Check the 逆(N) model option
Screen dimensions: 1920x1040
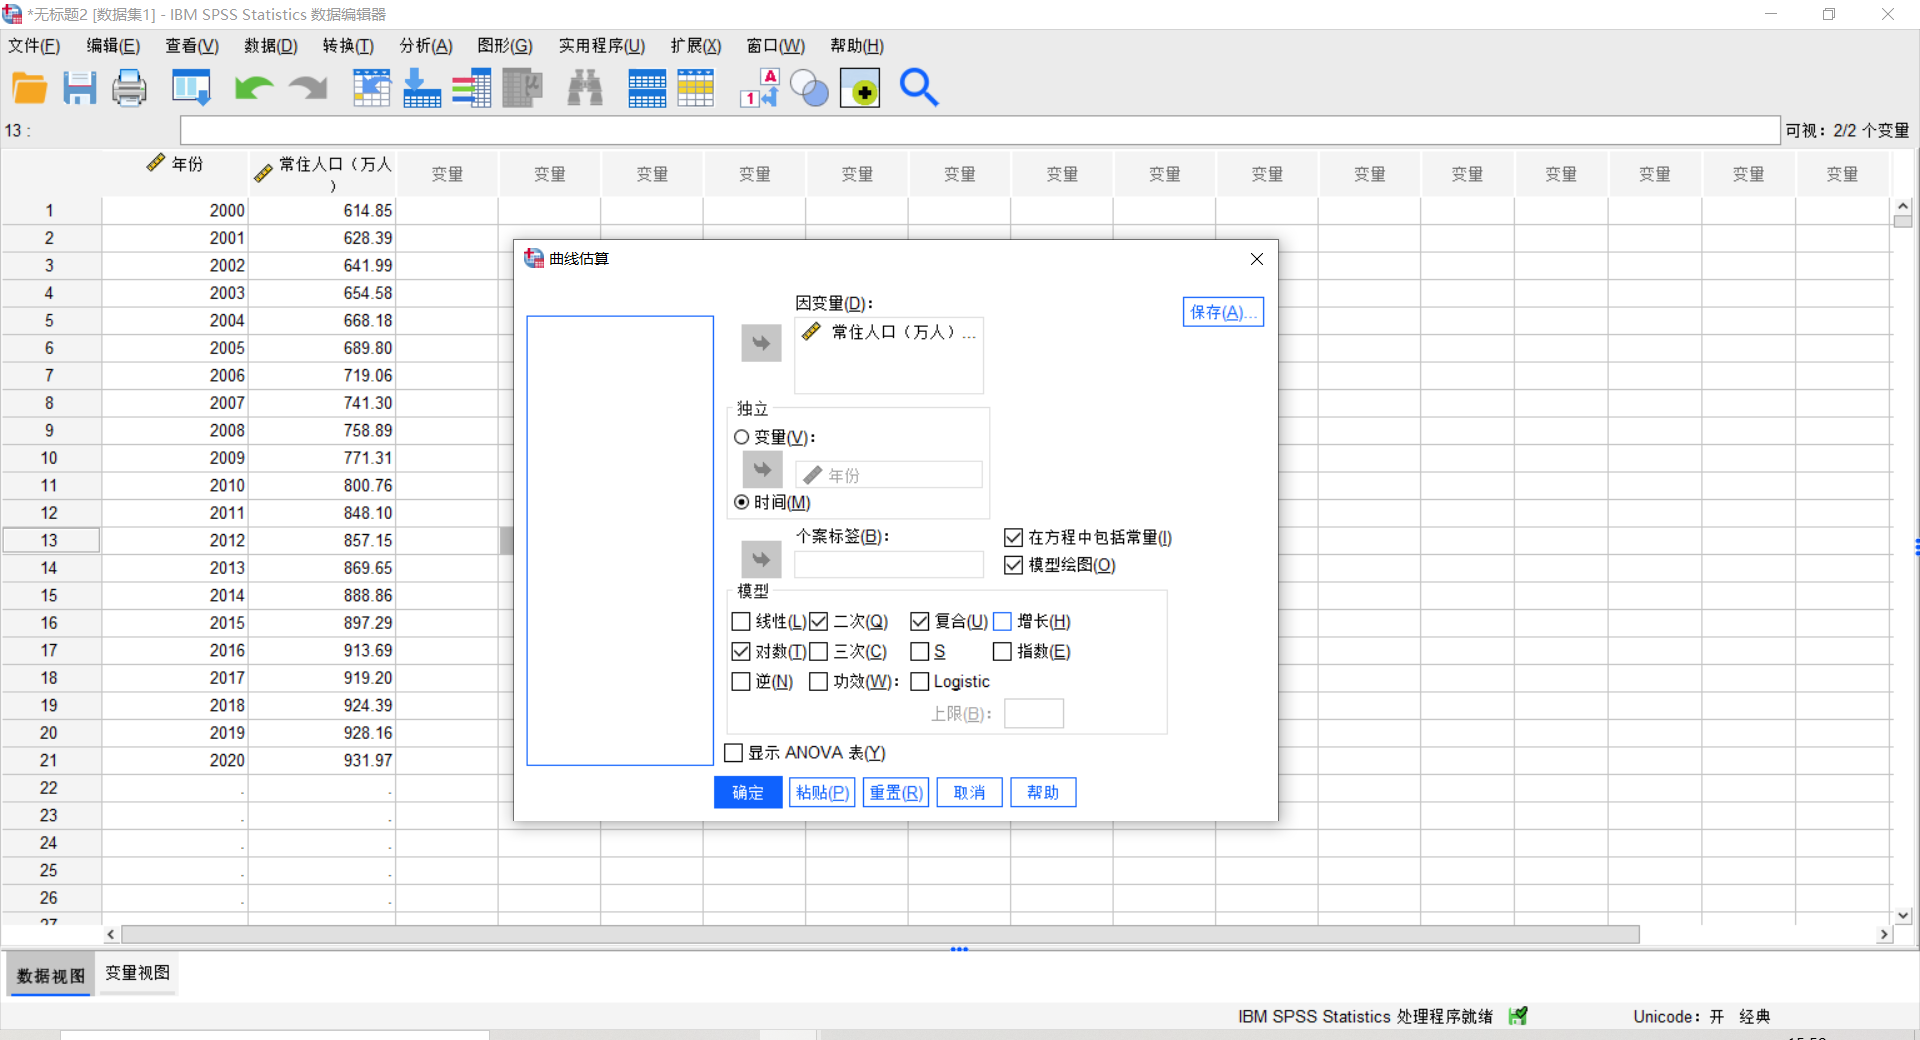click(741, 682)
